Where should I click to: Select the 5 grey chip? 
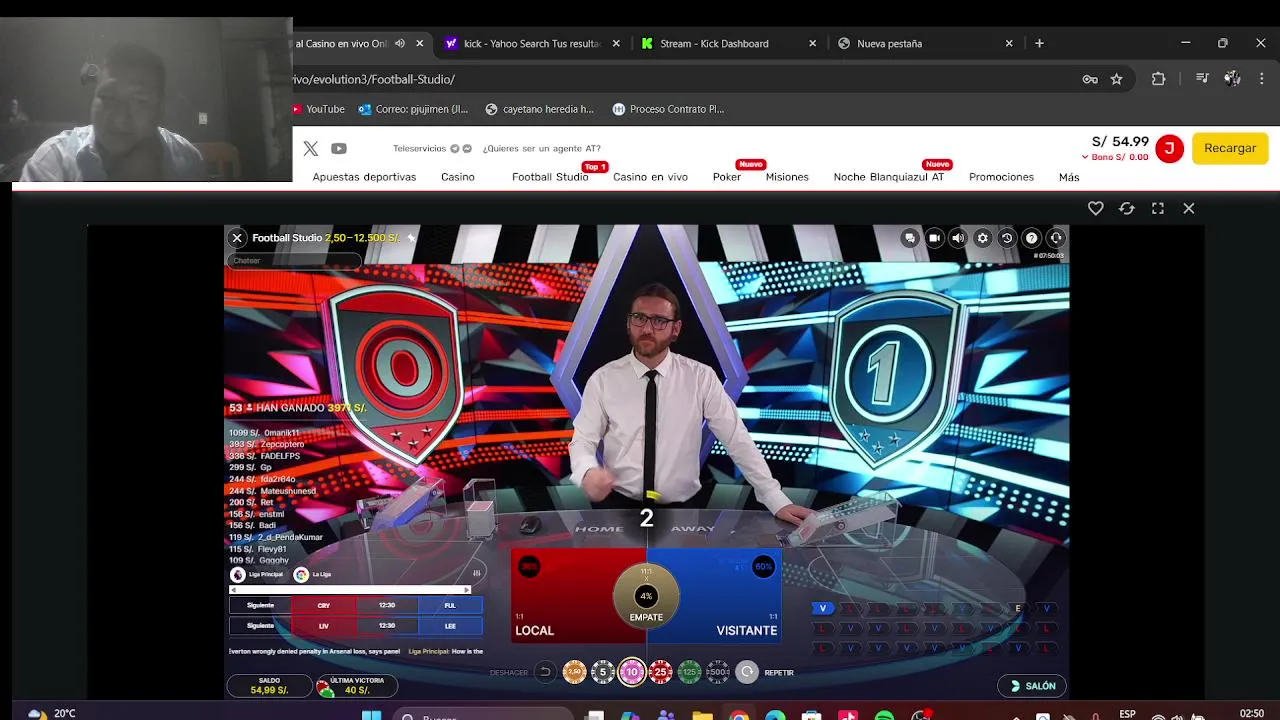(x=603, y=672)
